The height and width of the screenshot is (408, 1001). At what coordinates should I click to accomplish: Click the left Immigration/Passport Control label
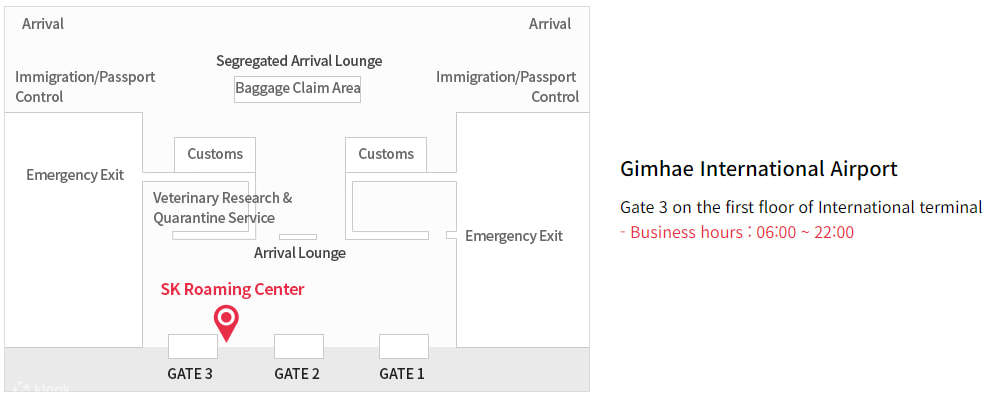coord(85,86)
